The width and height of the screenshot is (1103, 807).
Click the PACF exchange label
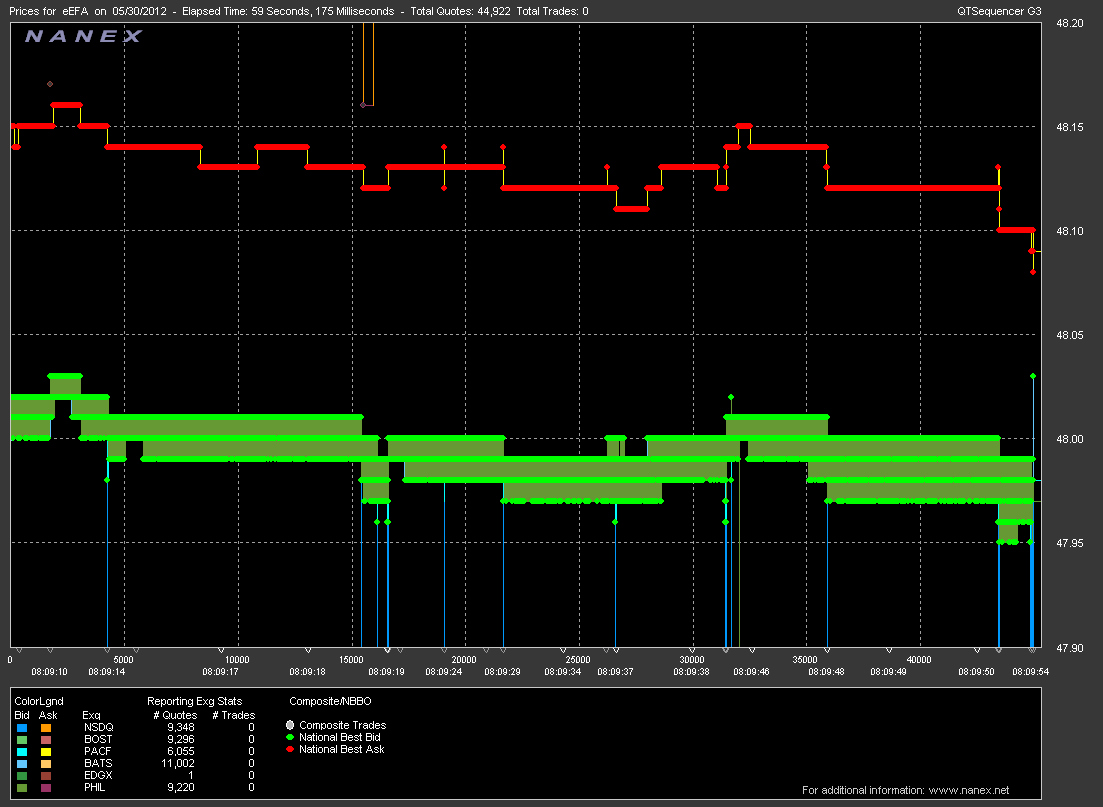point(97,751)
